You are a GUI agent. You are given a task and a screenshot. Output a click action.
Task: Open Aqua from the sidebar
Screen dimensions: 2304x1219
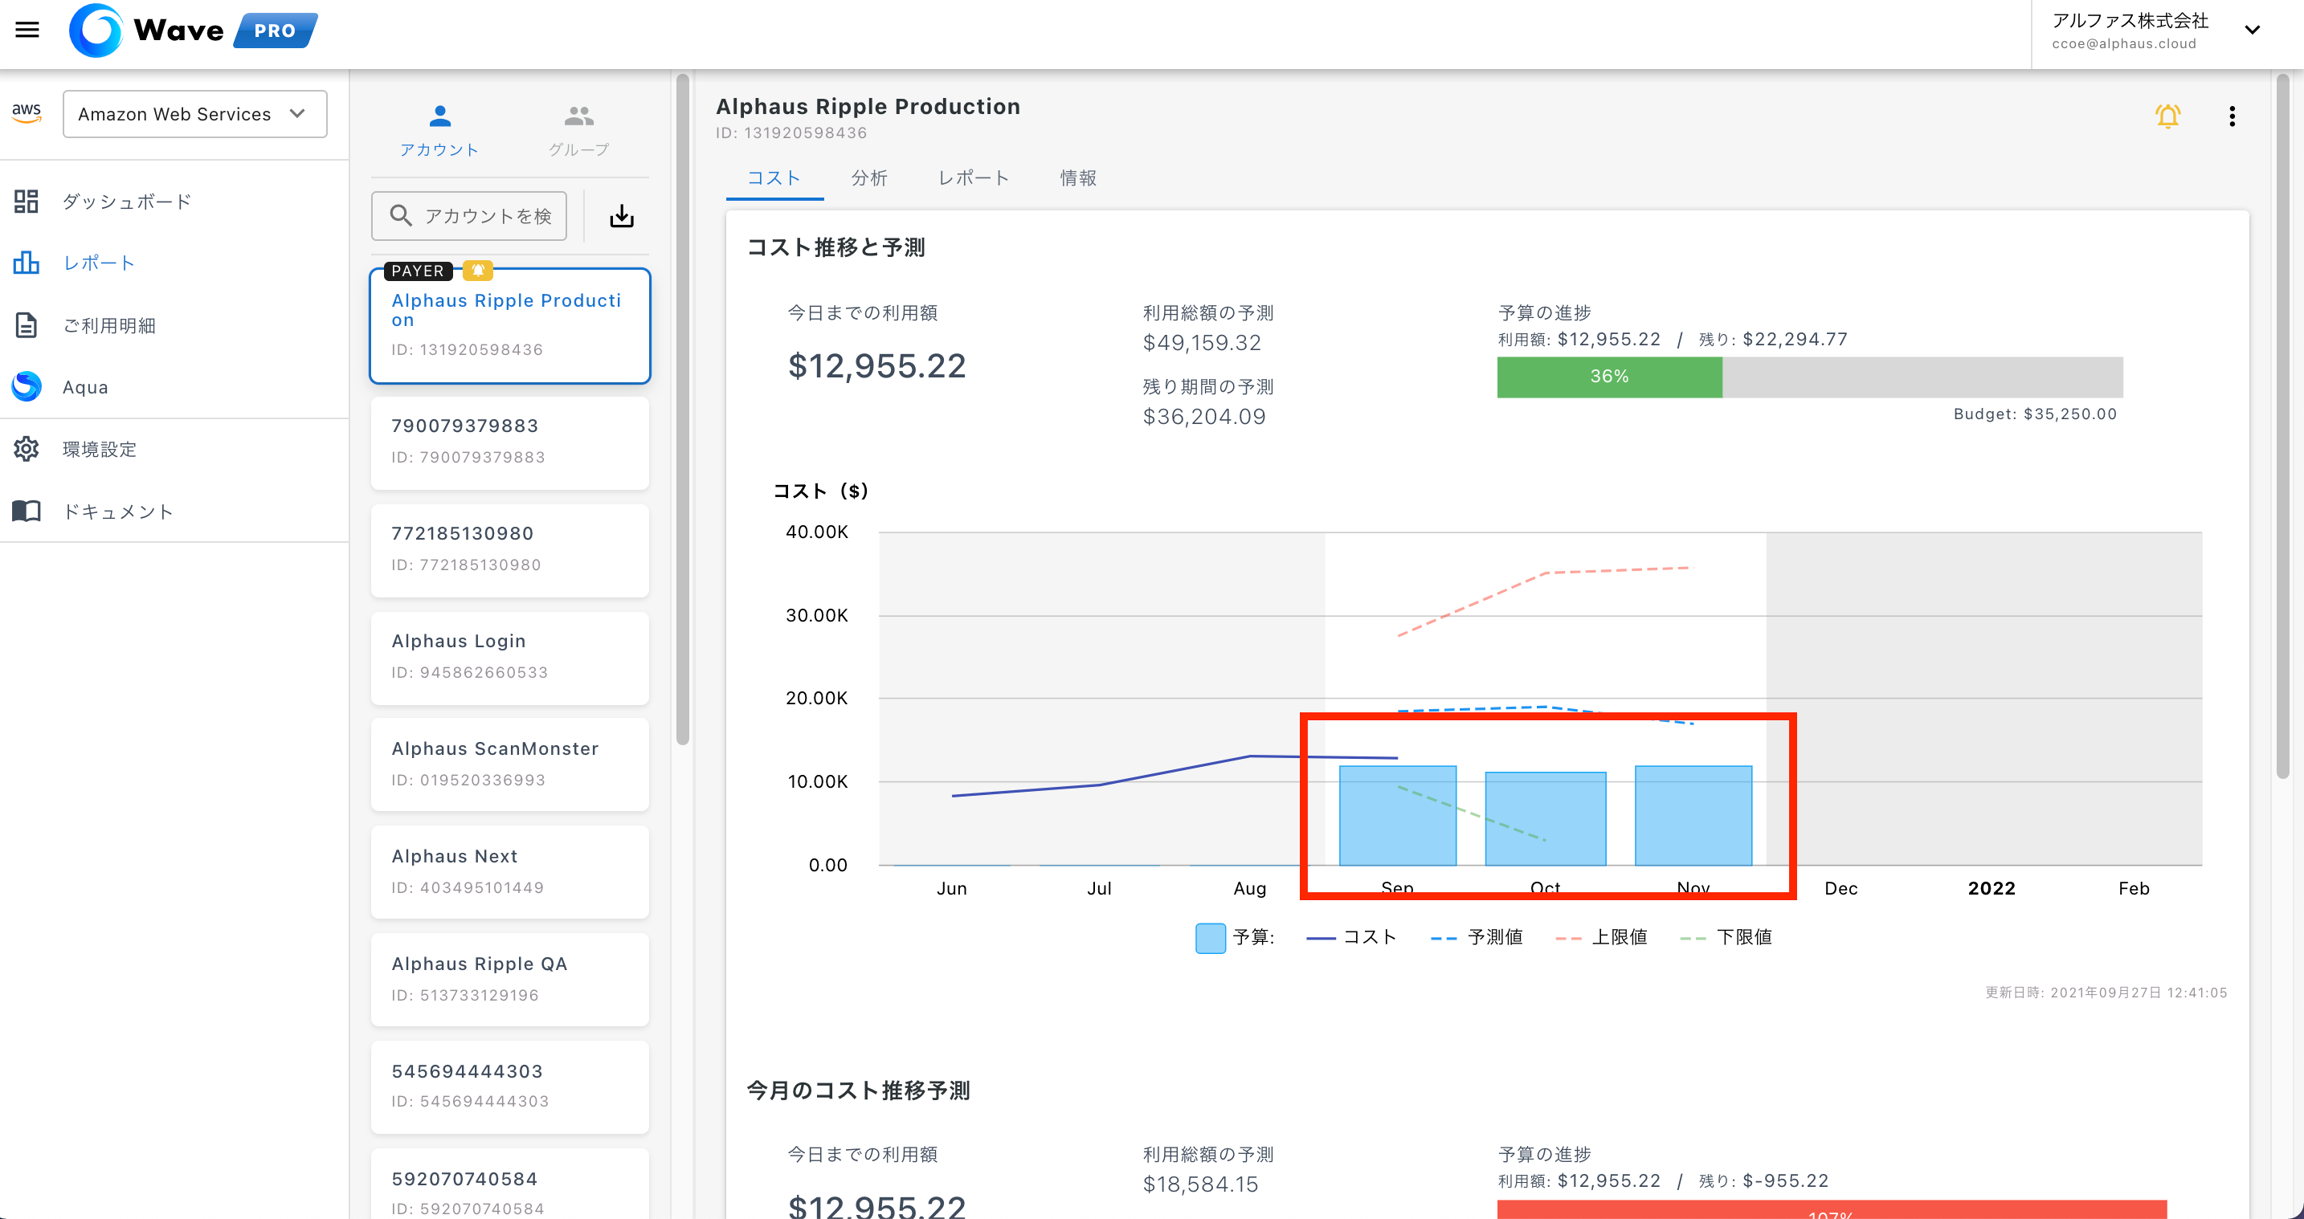pyautogui.click(x=27, y=387)
